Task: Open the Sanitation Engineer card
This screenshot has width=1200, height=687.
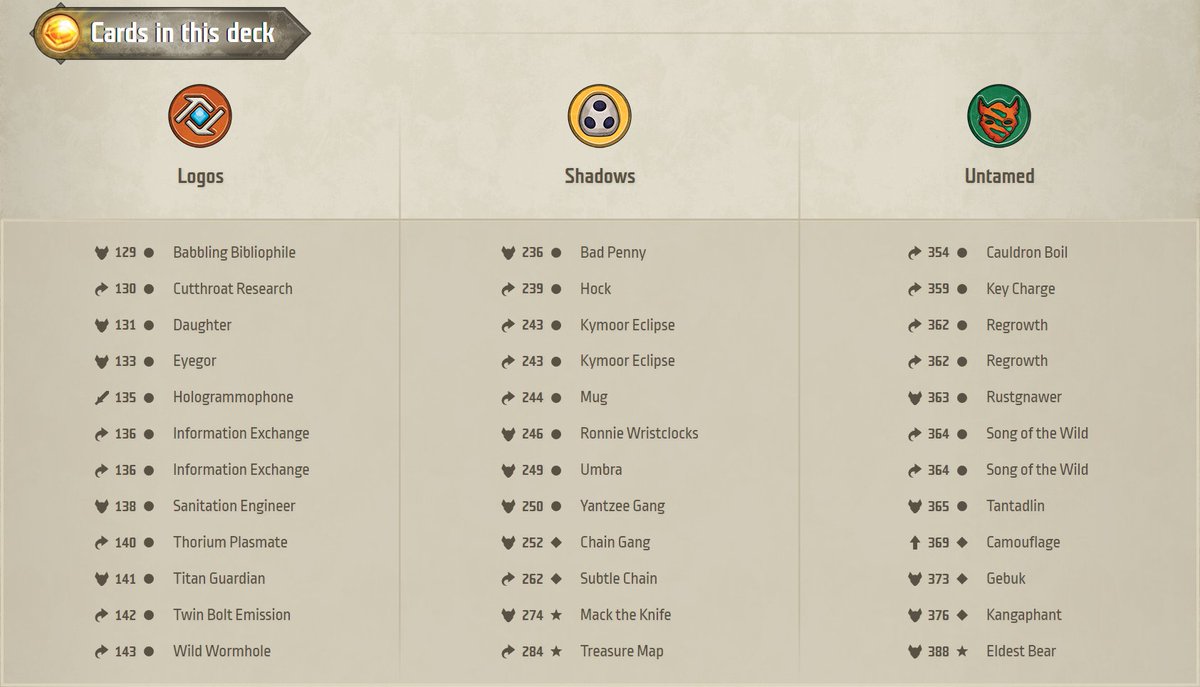Action: coord(234,506)
